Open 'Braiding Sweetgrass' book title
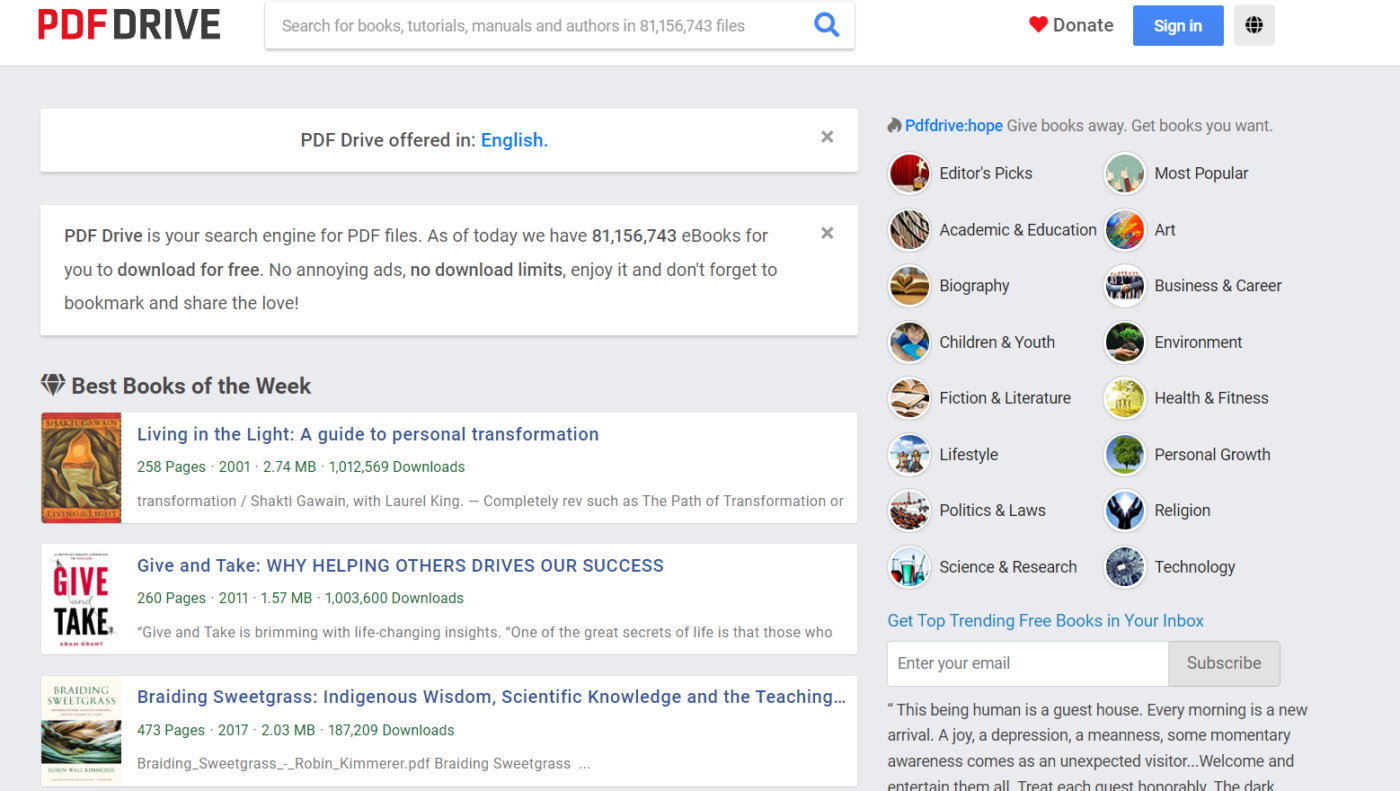The width and height of the screenshot is (1400, 791). point(491,697)
